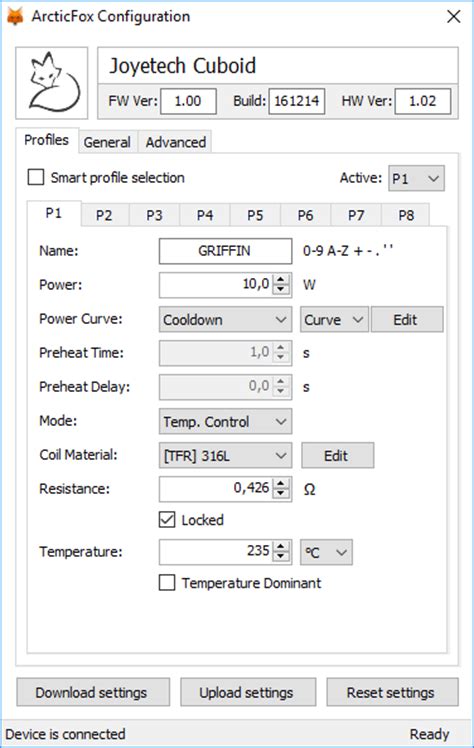Click Download settings button

(93, 692)
